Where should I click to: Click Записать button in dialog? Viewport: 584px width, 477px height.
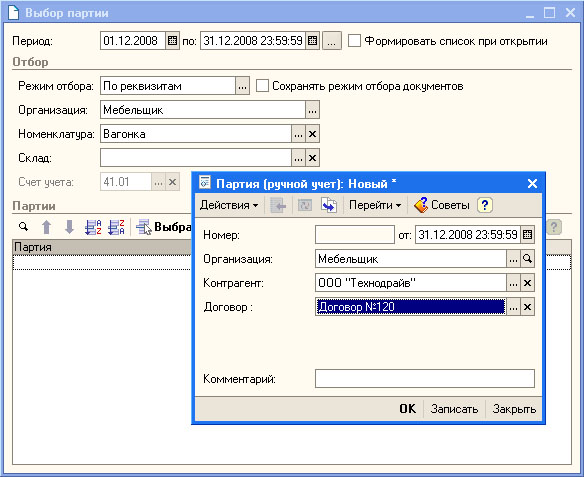(454, 409)
